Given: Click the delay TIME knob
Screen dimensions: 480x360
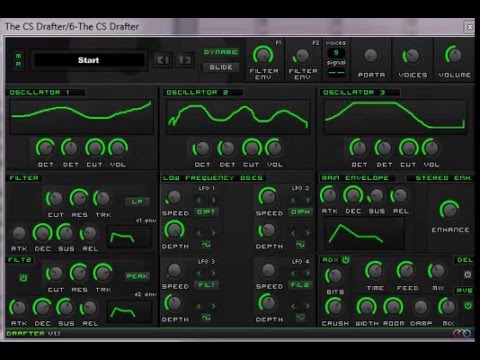Looking at the screenshot, I should (x=375, y=271).
